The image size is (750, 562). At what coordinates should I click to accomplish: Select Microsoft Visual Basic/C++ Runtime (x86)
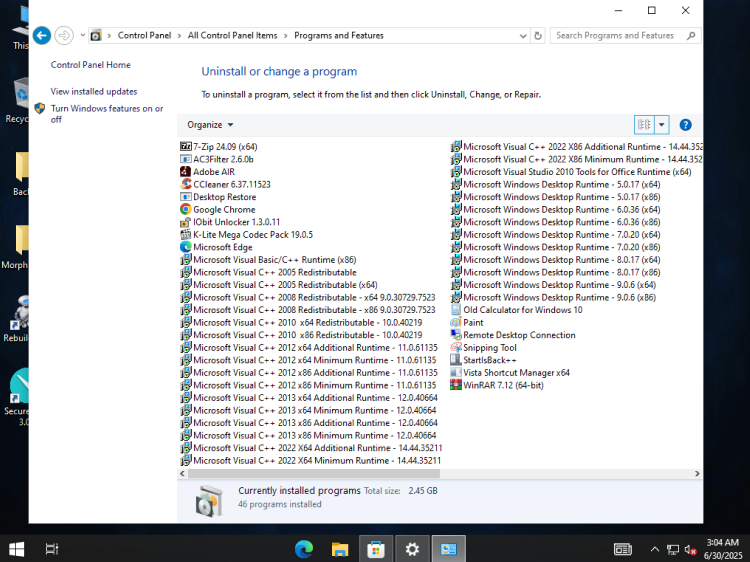pyautogui.click(x=269, y=260)
